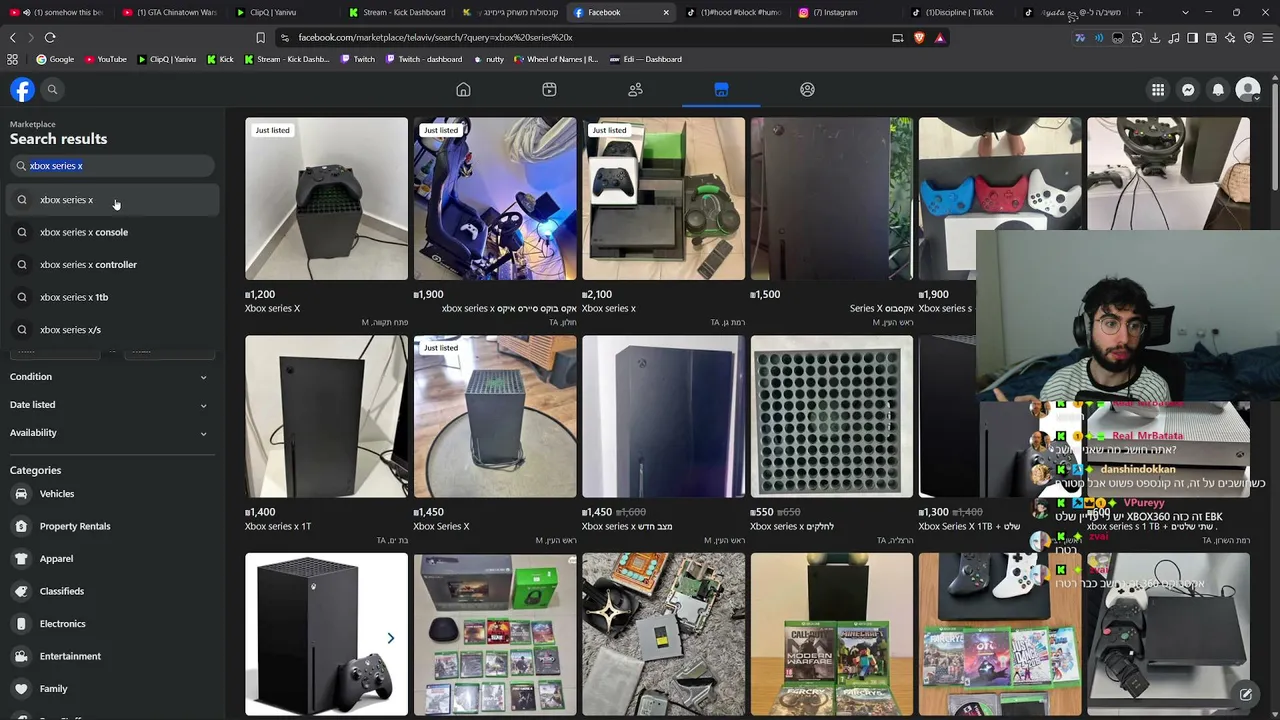This screenshot has height=720, width=1280.
Task: Open the music note playlist icon
Action: (1174, 38)
